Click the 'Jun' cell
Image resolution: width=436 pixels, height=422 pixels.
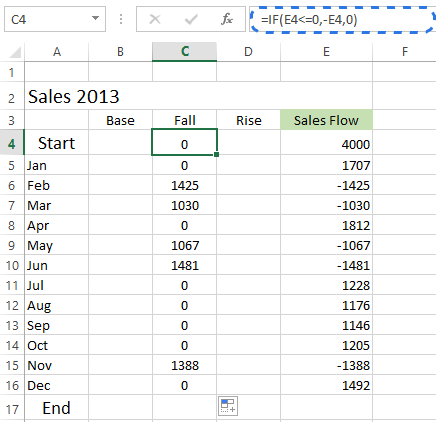tap(57, 265)
